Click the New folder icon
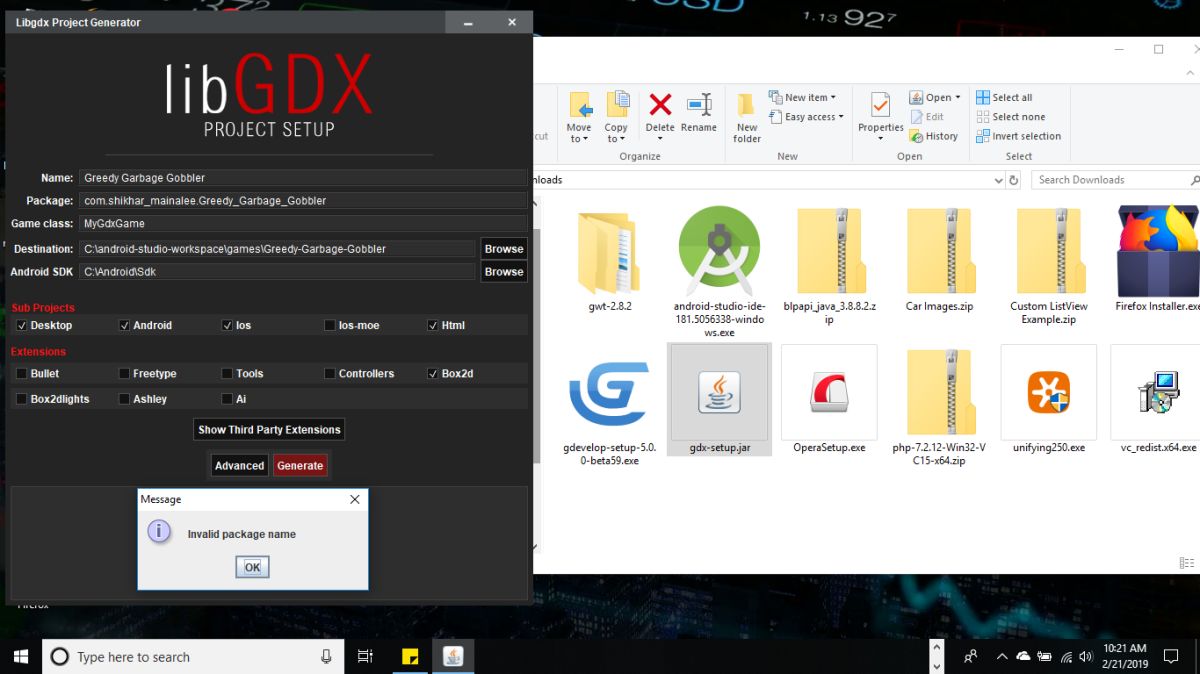1200x674 pixels. pyautogui.click(x=746, y=105)
